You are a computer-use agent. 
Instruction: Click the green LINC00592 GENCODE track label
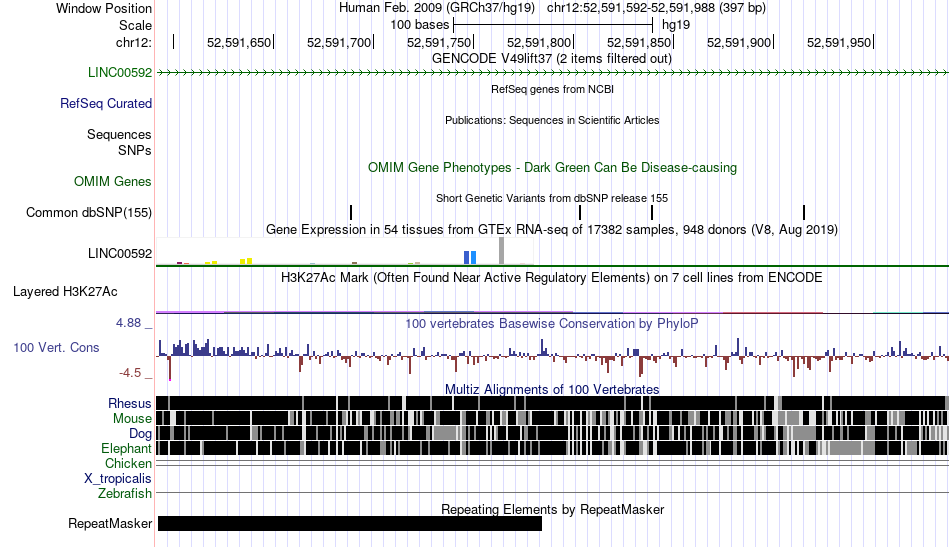pyautogui.click(x=119, y=72)
